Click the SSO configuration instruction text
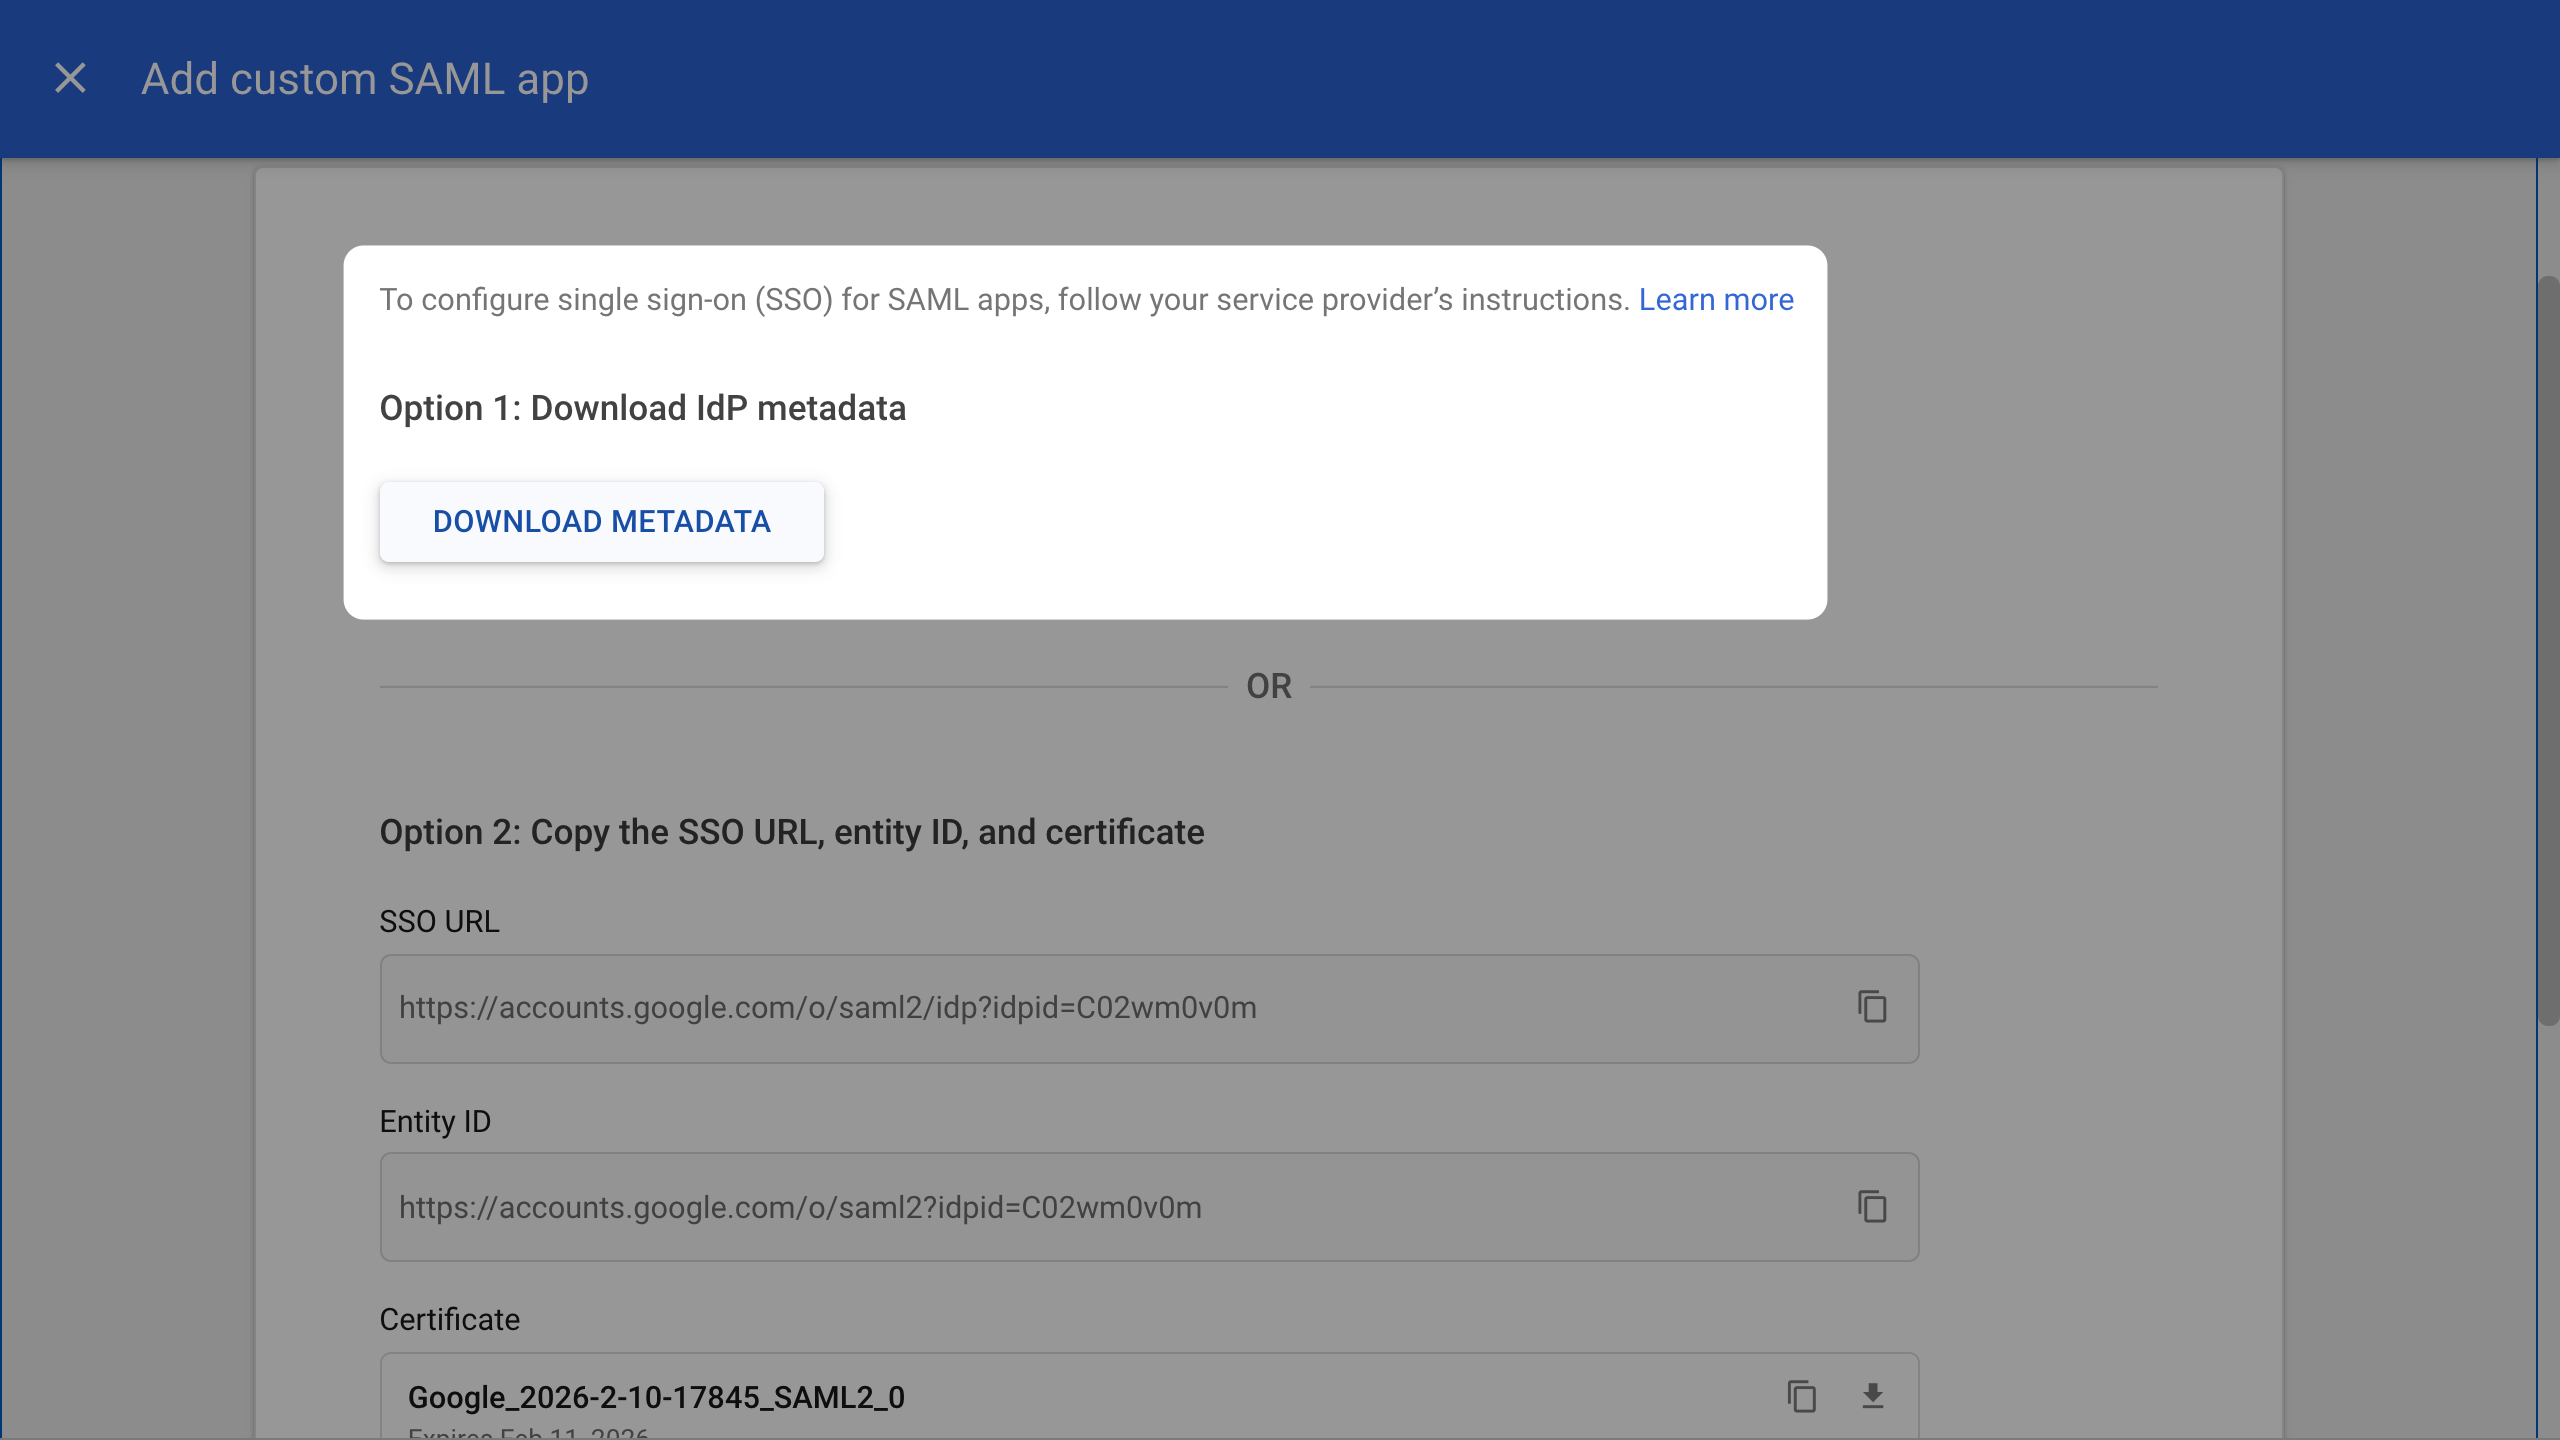The image size is (2560, 1440). point(1003,300)
